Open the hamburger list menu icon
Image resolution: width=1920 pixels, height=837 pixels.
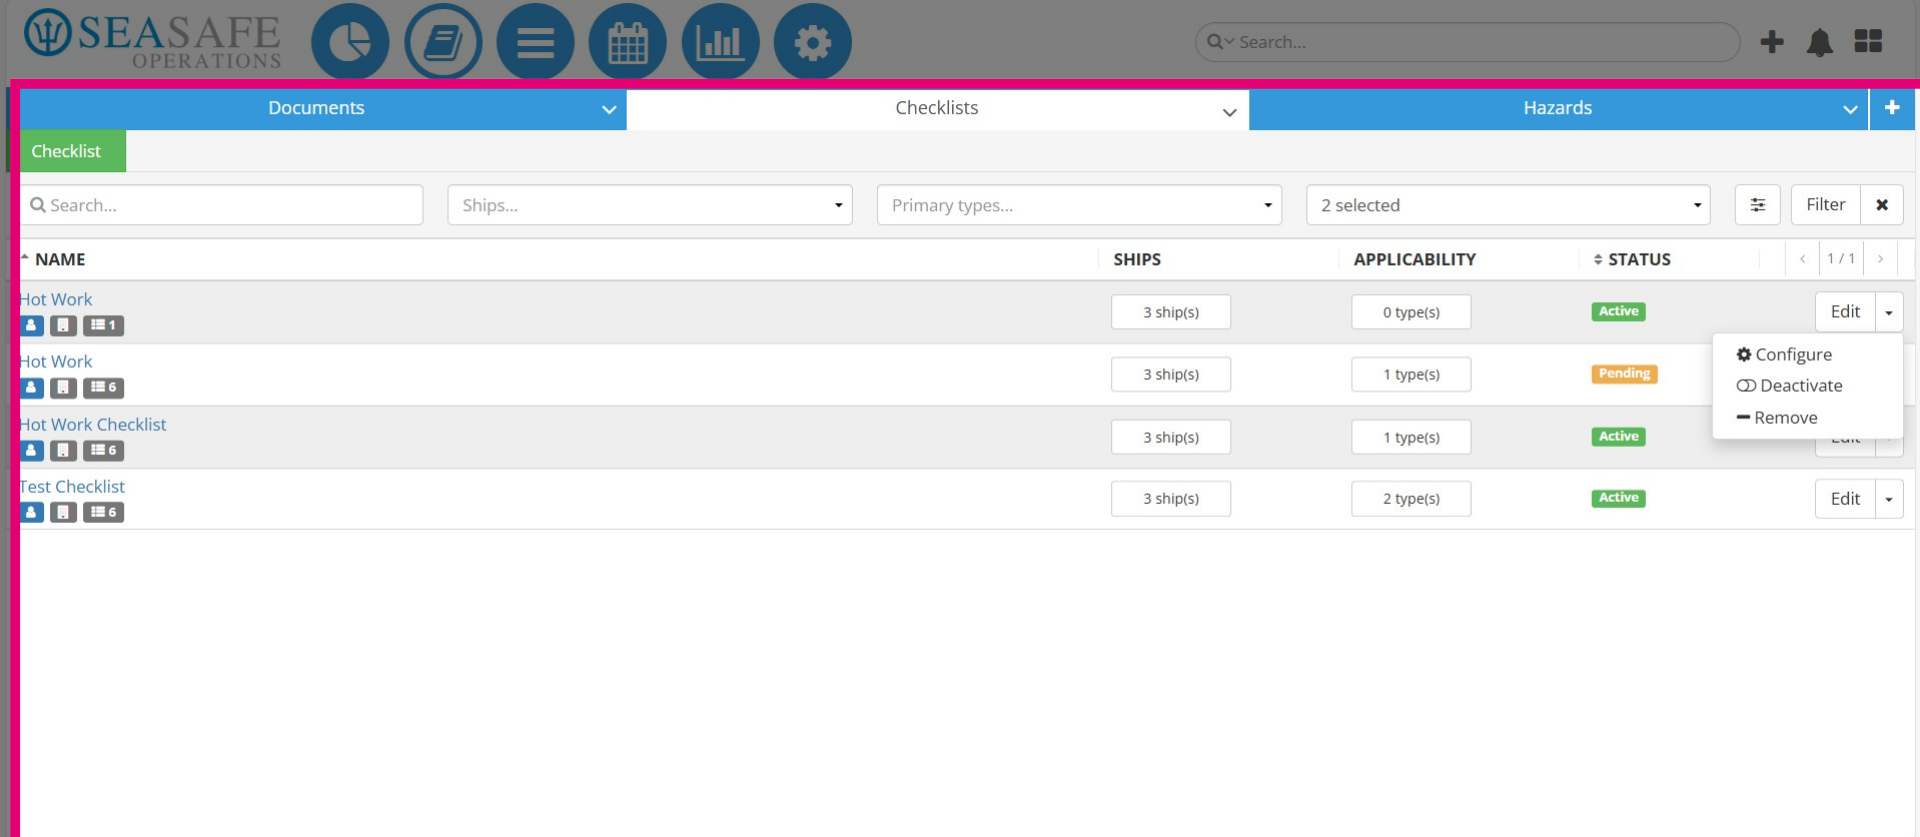click(x=535, y=42)
